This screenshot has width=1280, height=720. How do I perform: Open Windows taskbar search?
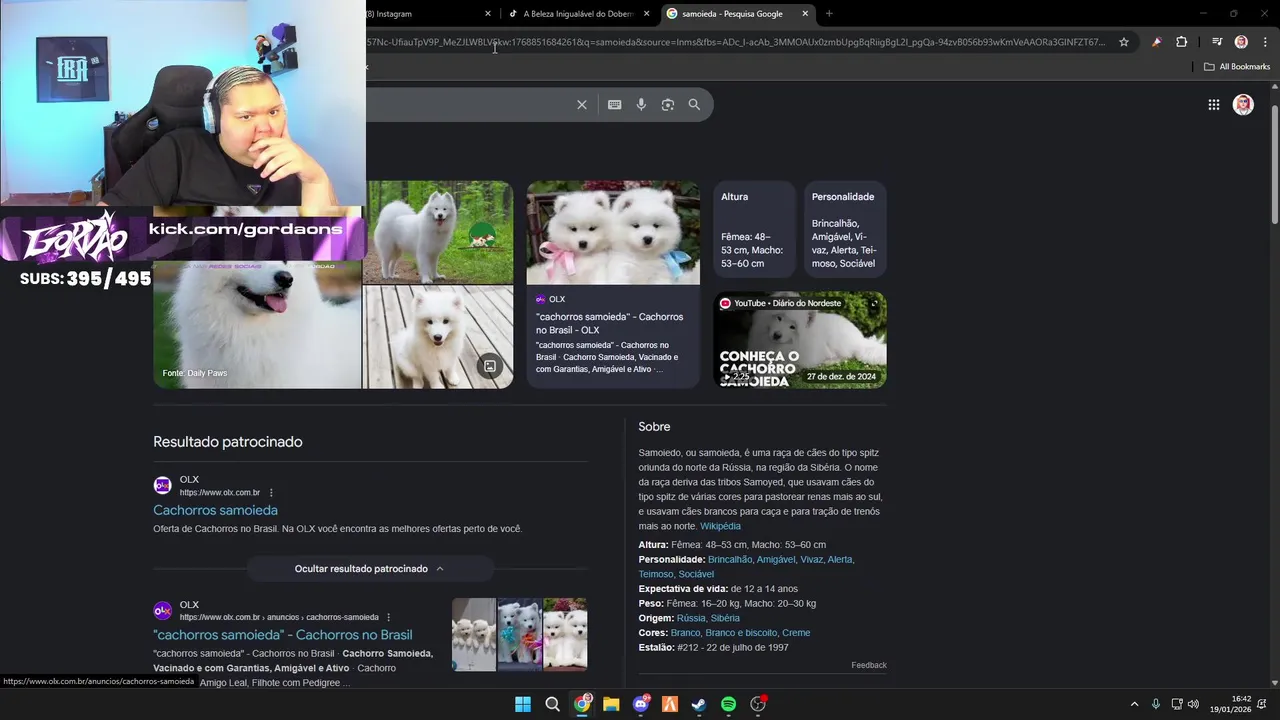coord(552,704)
